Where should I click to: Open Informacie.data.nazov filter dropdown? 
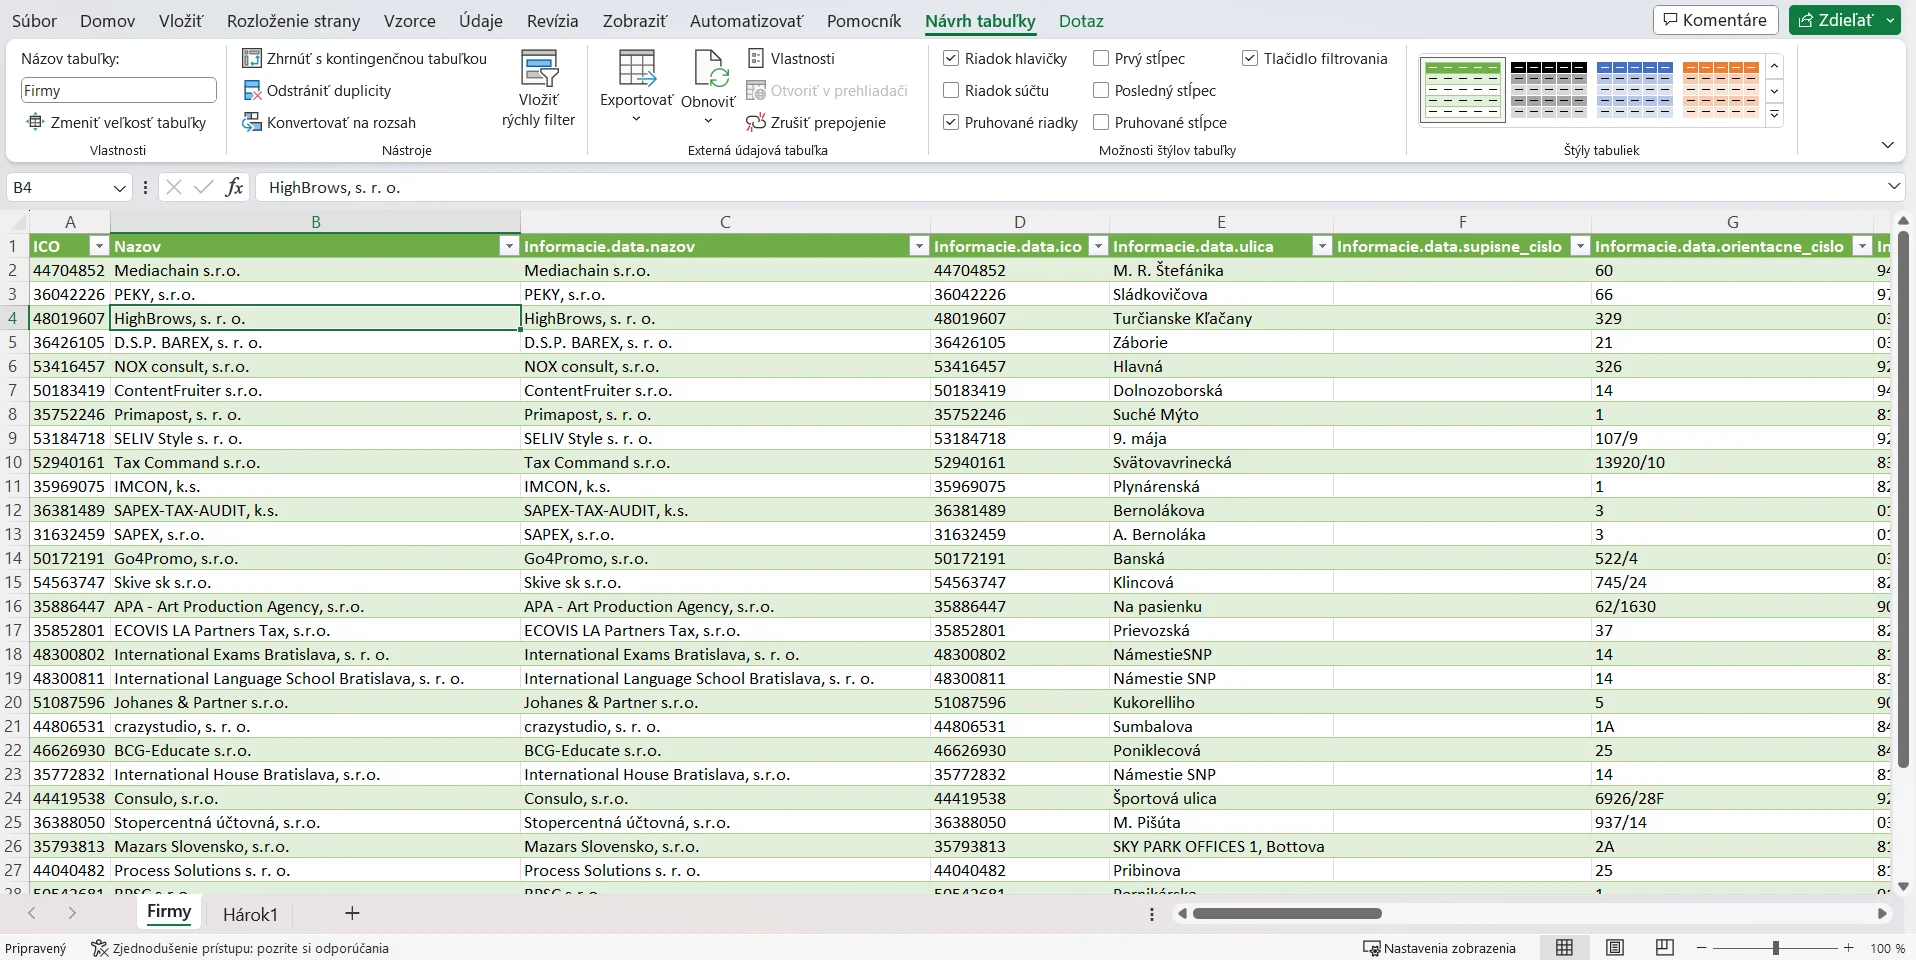(918, 246)
